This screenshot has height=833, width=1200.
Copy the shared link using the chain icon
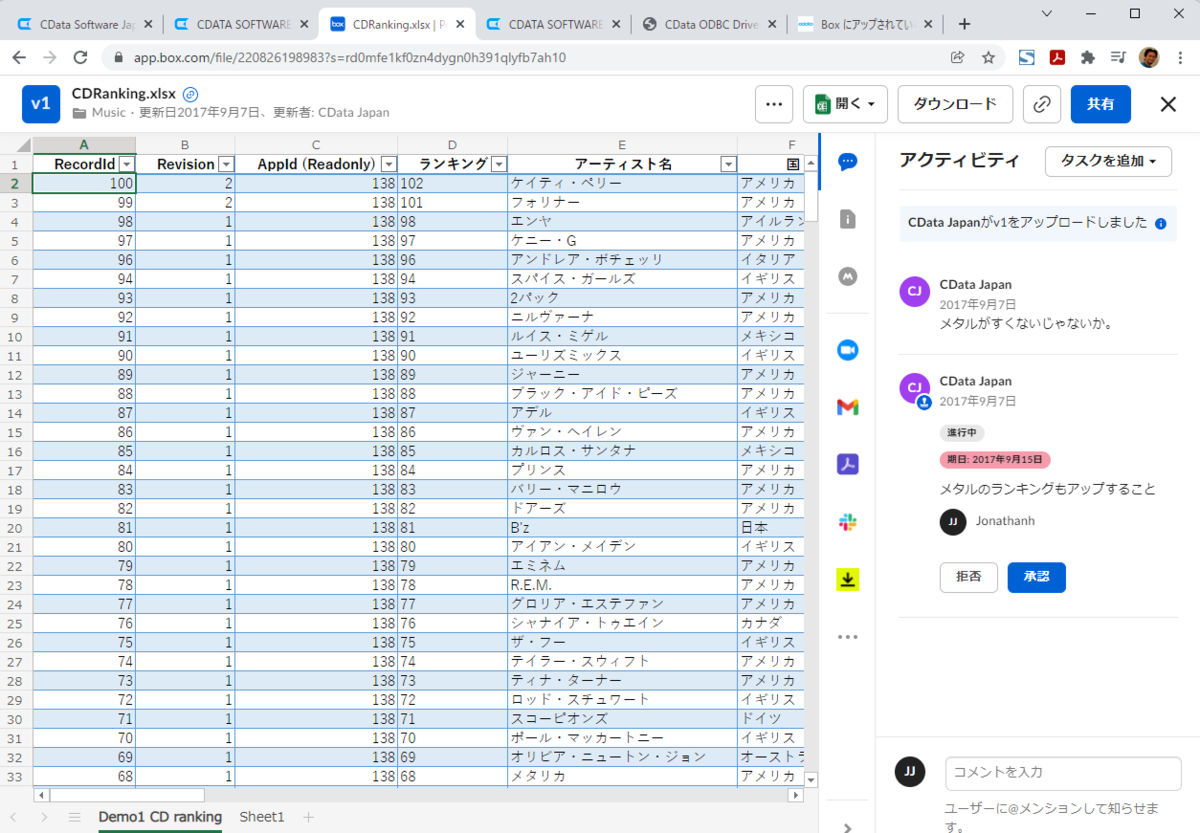[1042, 104]
